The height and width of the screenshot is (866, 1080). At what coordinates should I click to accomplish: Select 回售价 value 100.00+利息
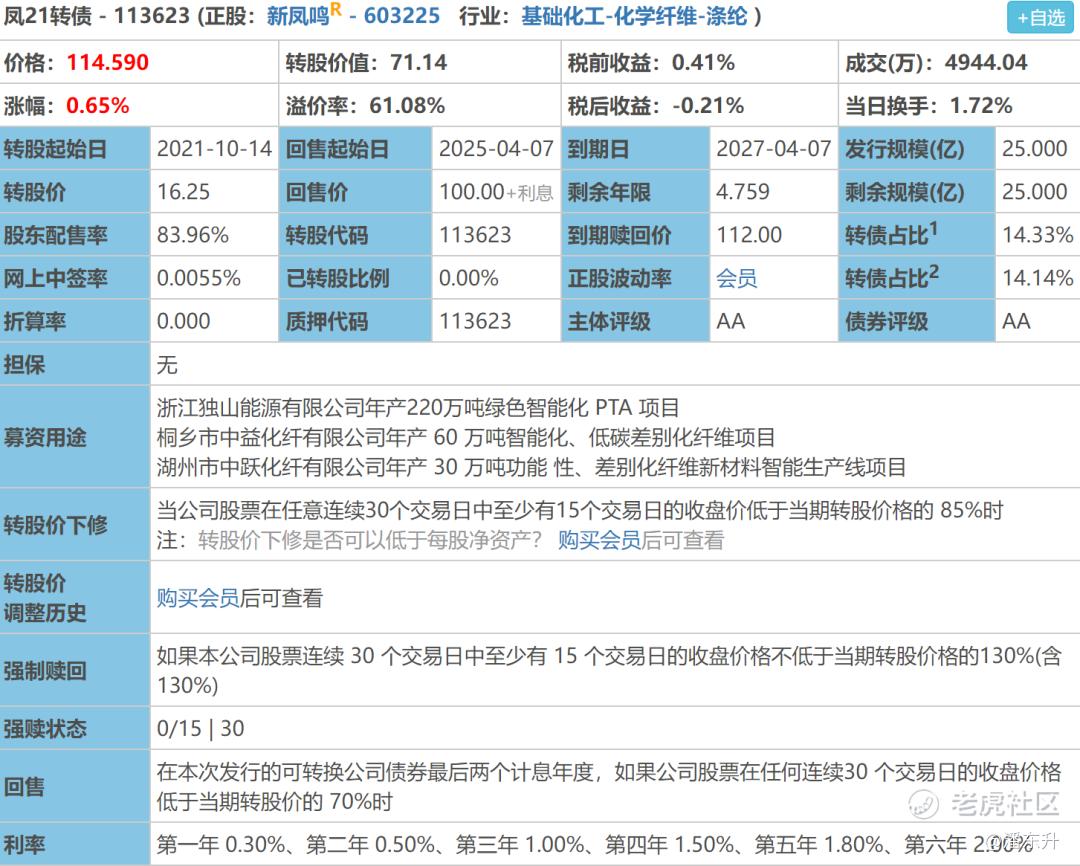tap(496, 192)
